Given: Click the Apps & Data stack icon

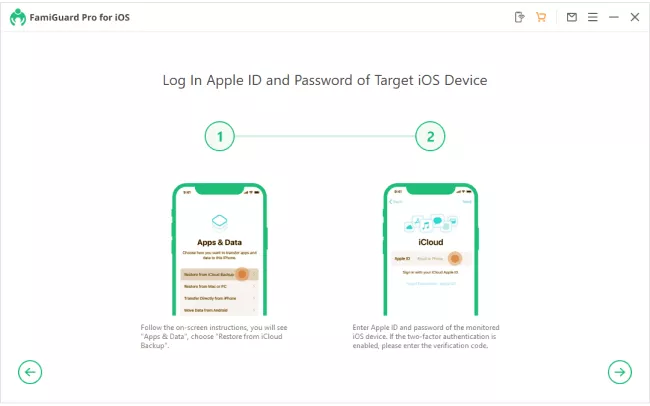Looking at the screenshot, I should click(219, 222).
